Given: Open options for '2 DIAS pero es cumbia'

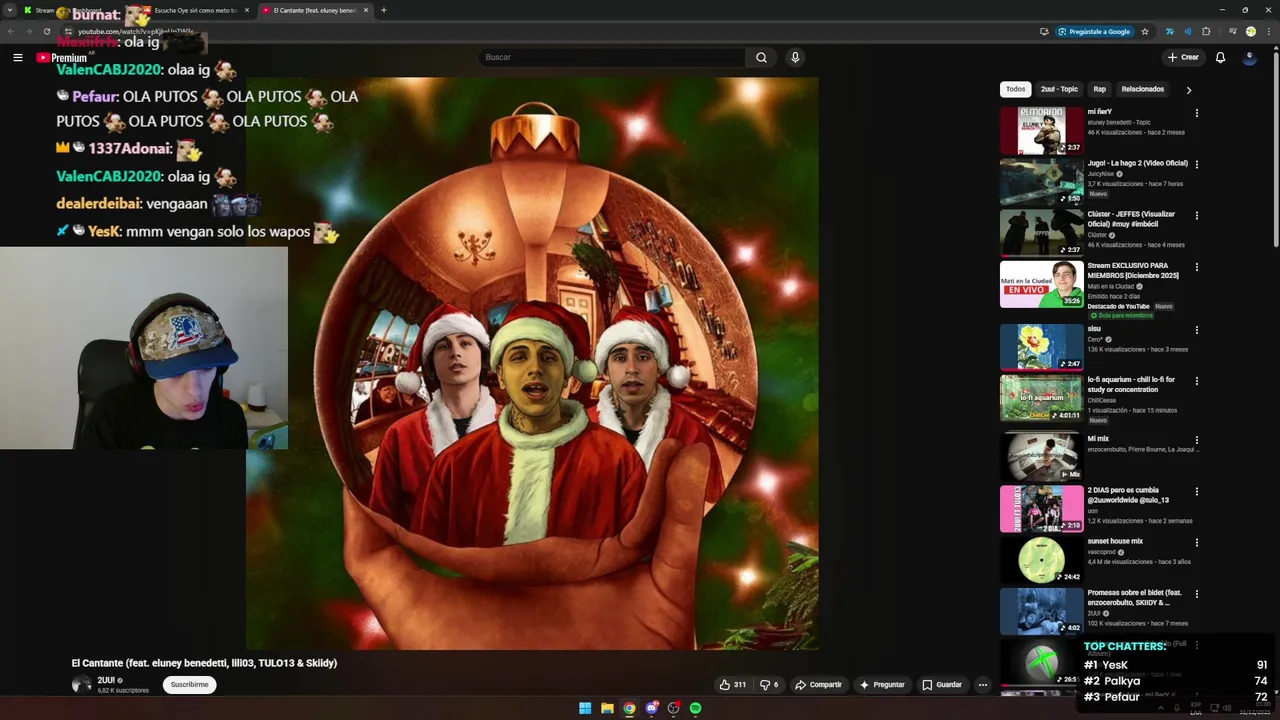Looking at the screenshot, I should (x=1196, y=492).
